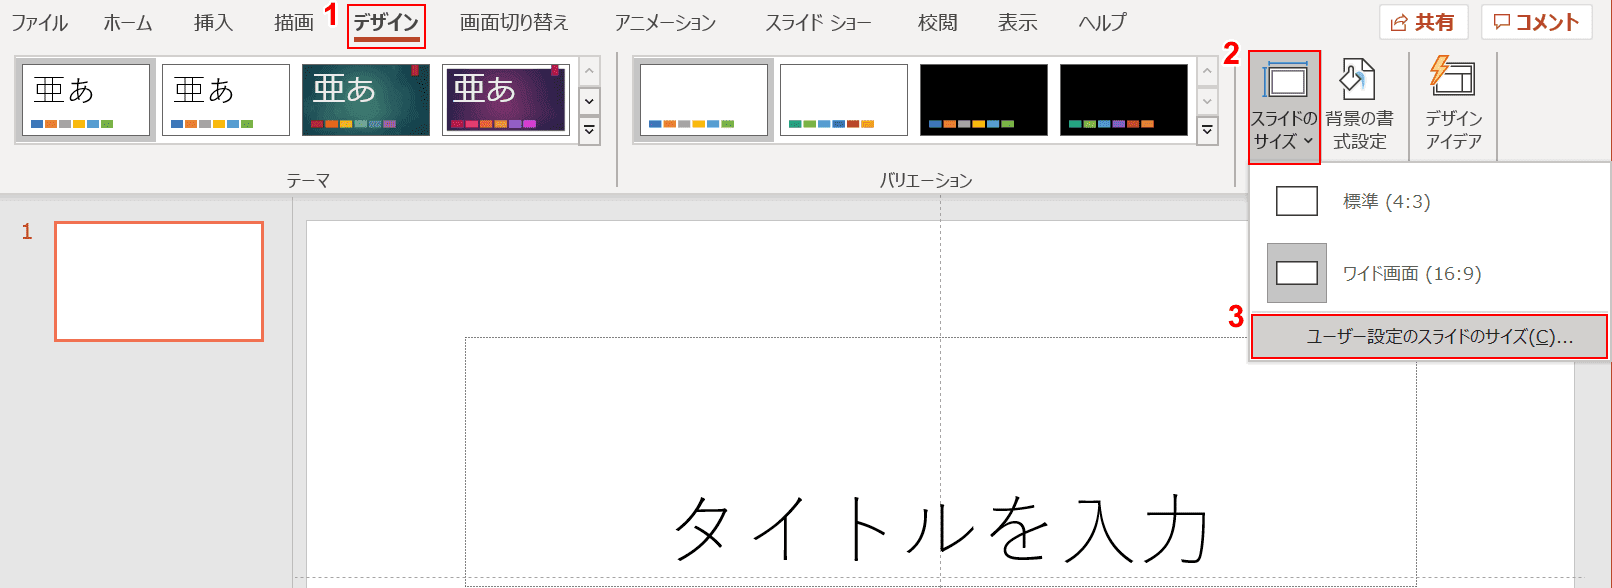Click the 16:9 widescreen slide icon

point(1297,273)
